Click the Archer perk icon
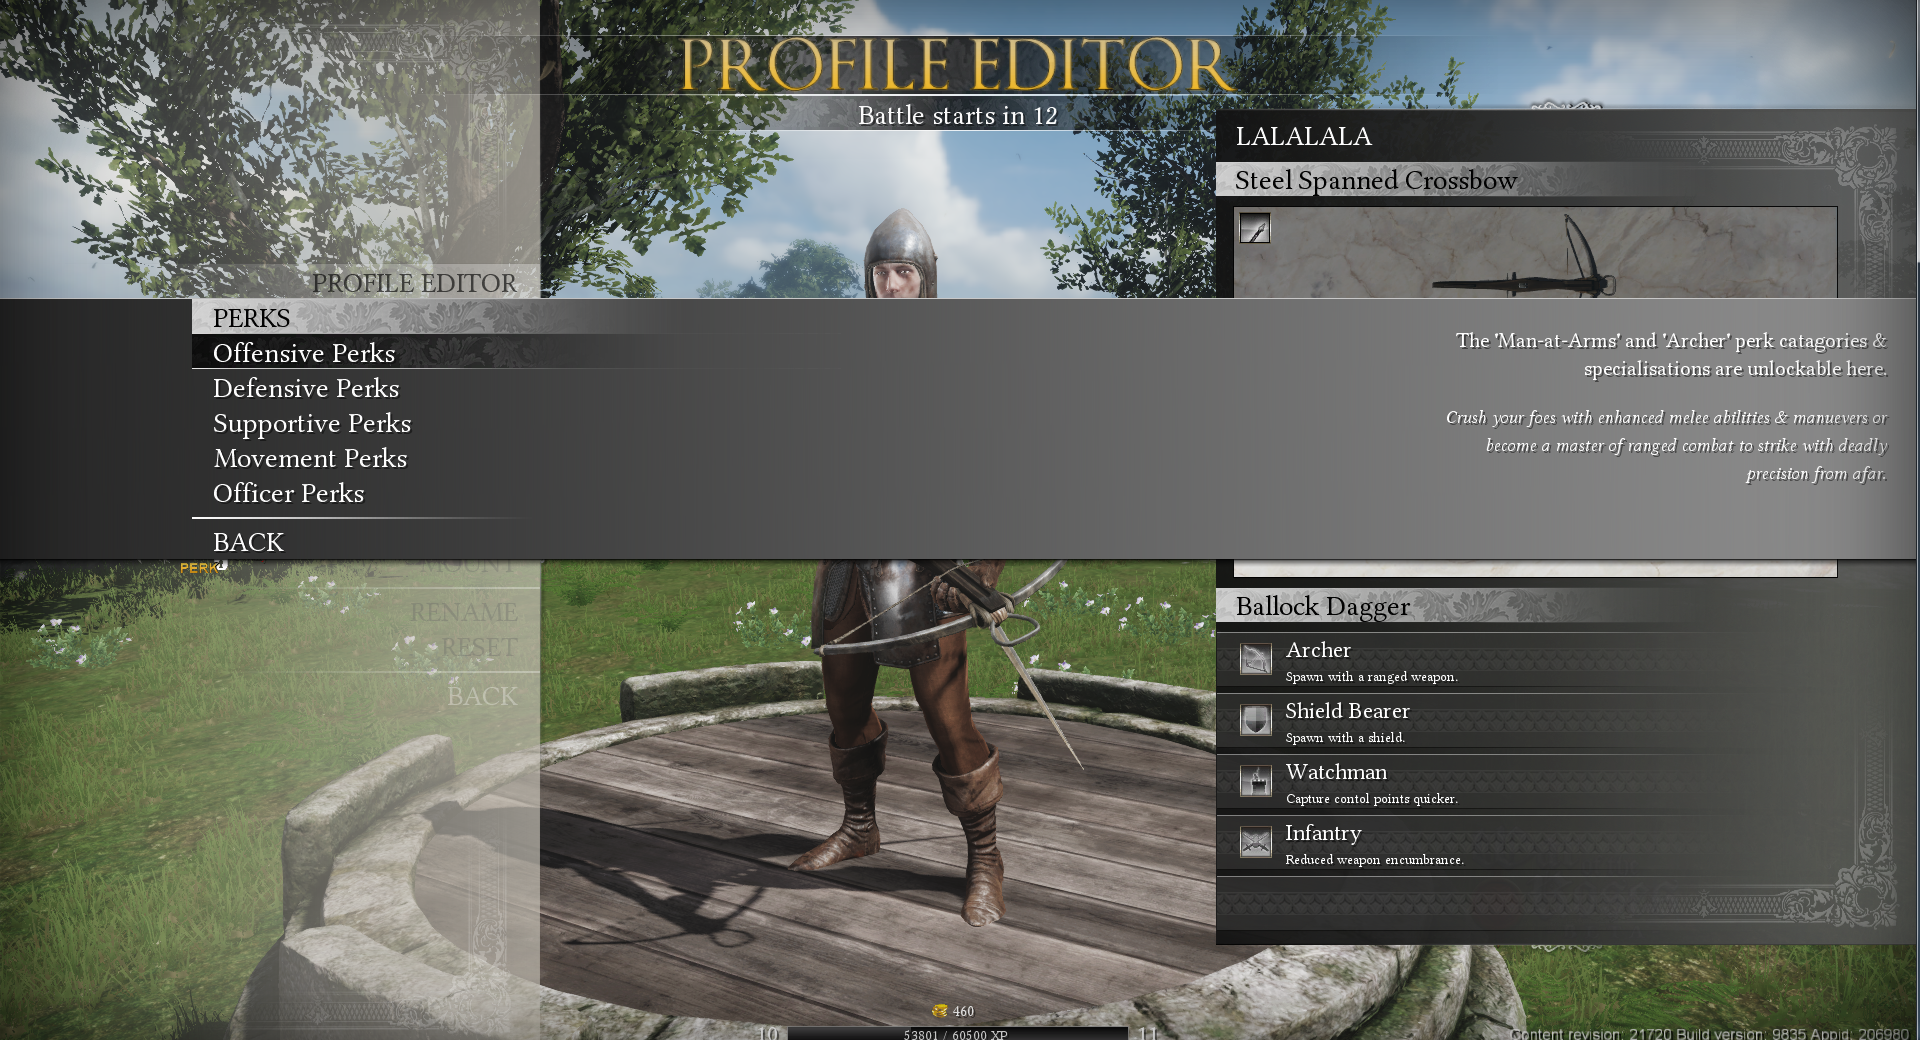 pyautogui.click(x=1255, y=660)
